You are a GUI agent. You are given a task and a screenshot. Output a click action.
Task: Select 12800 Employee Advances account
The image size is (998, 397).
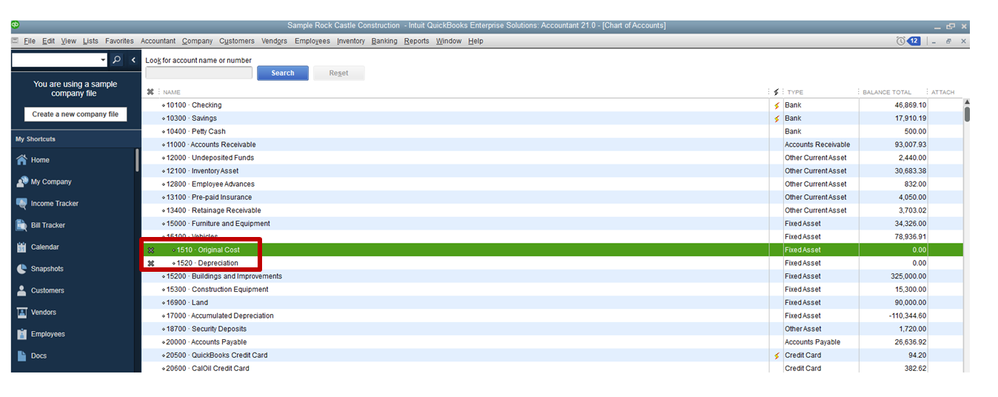552,185
